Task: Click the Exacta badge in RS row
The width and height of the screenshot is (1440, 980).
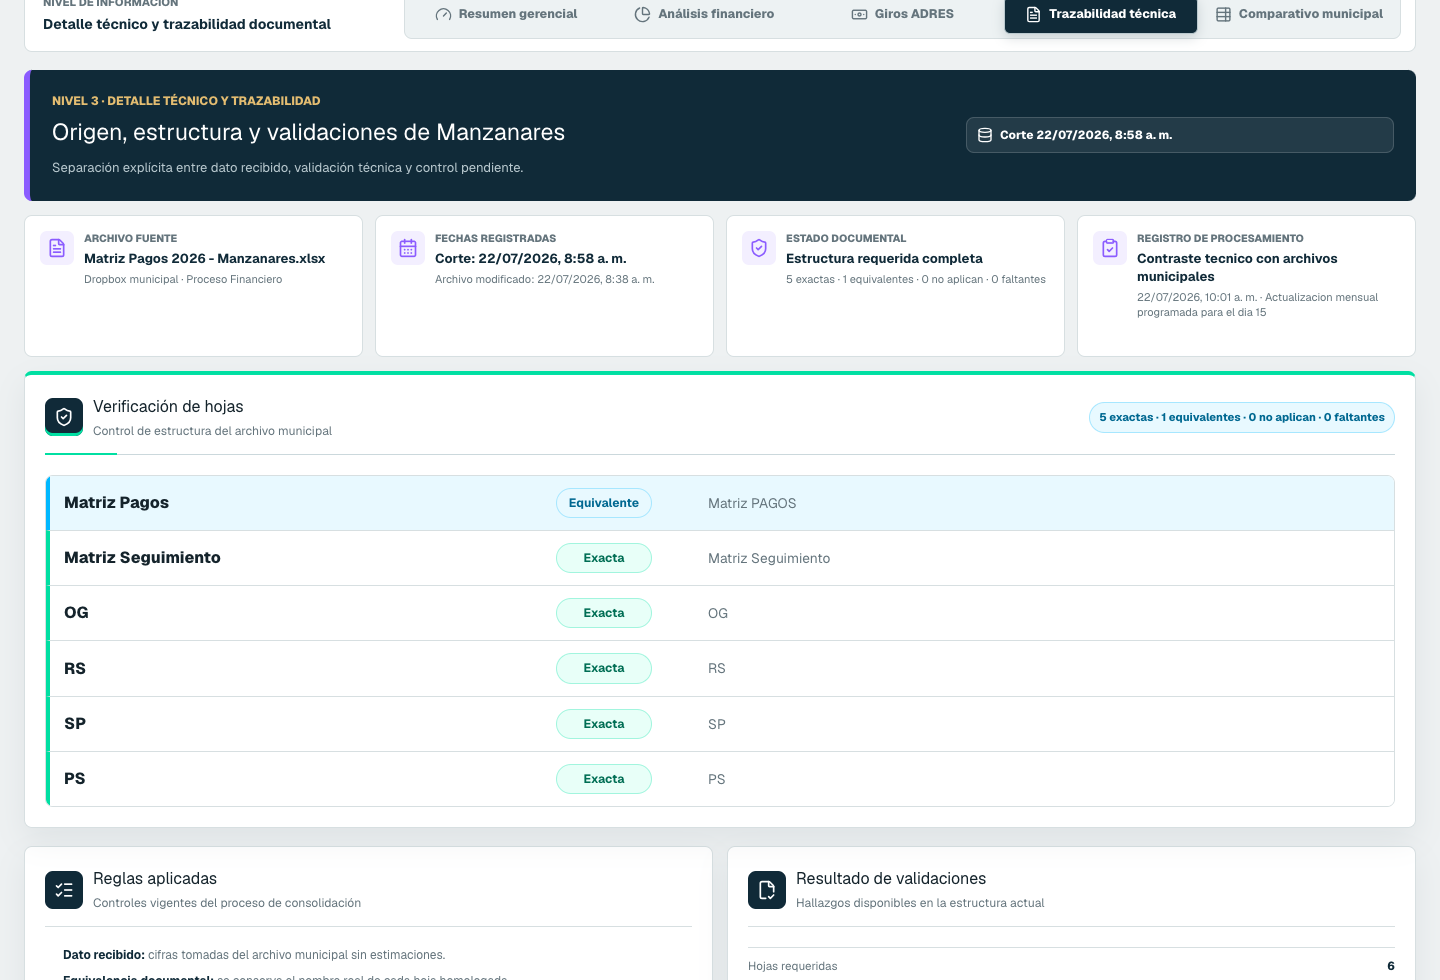Action: point(604,668)
